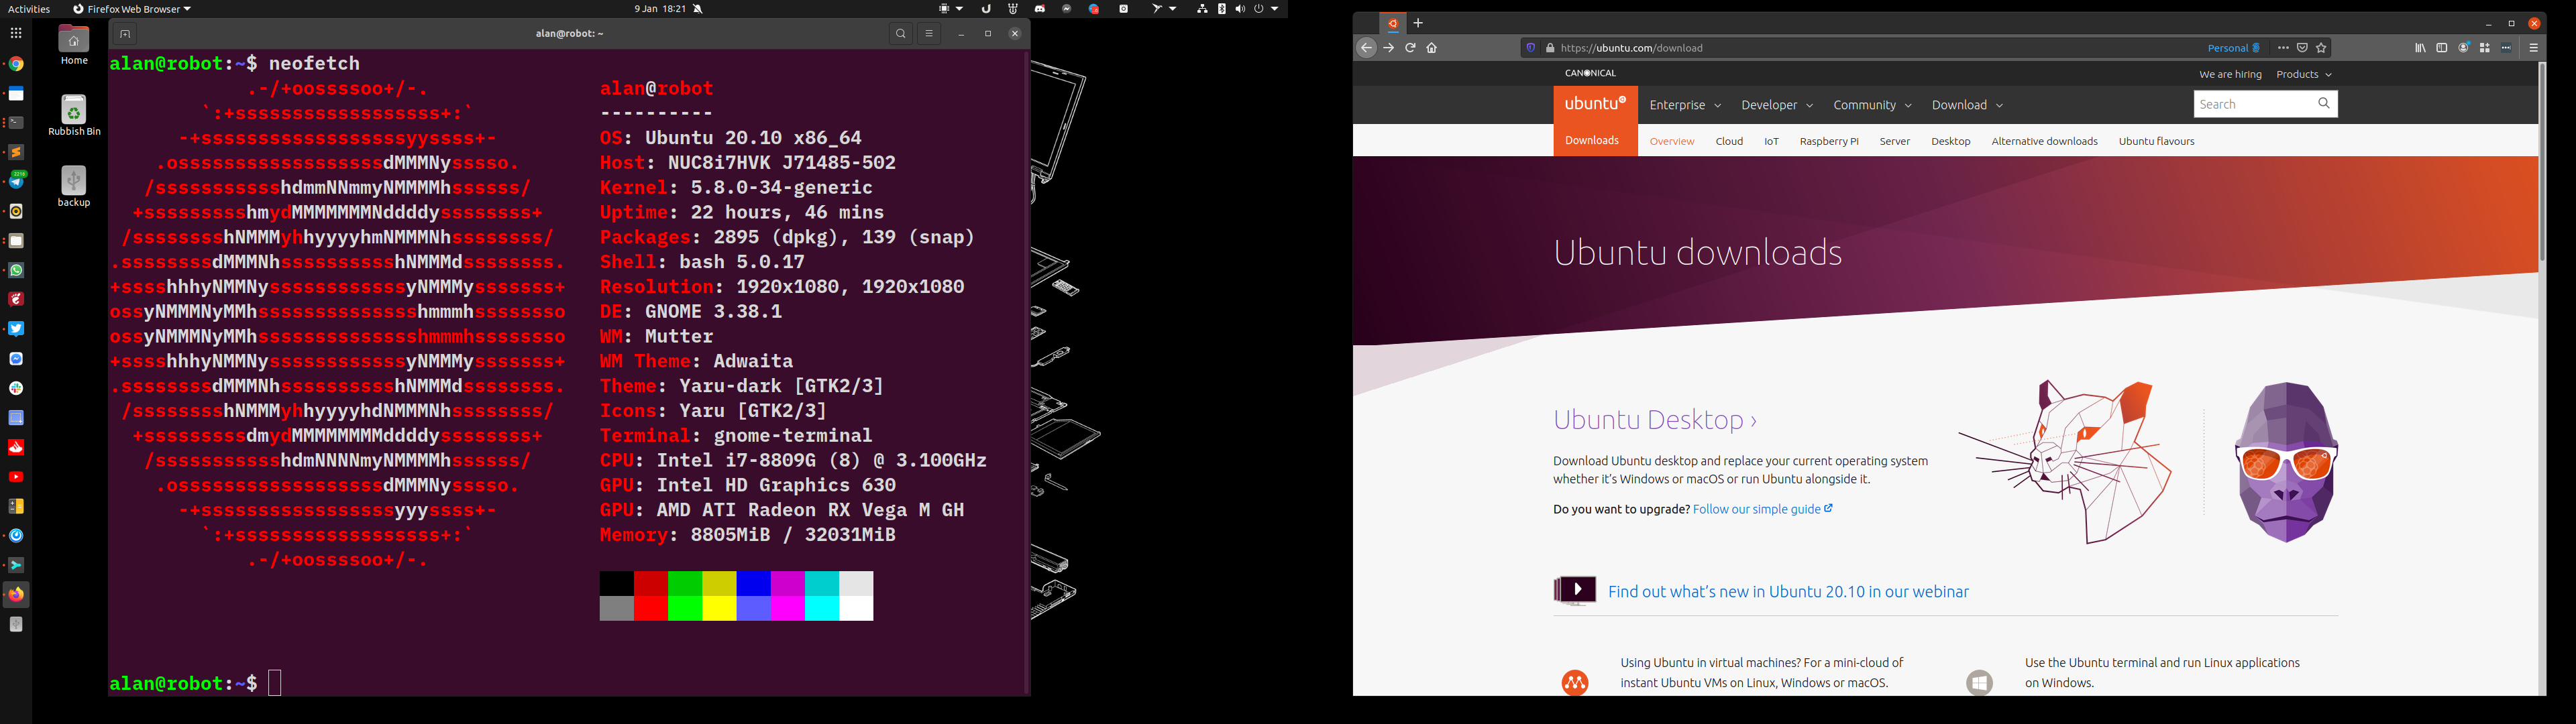Open Twitter app from dock
2576x724 pixels.
click(16, 329)
